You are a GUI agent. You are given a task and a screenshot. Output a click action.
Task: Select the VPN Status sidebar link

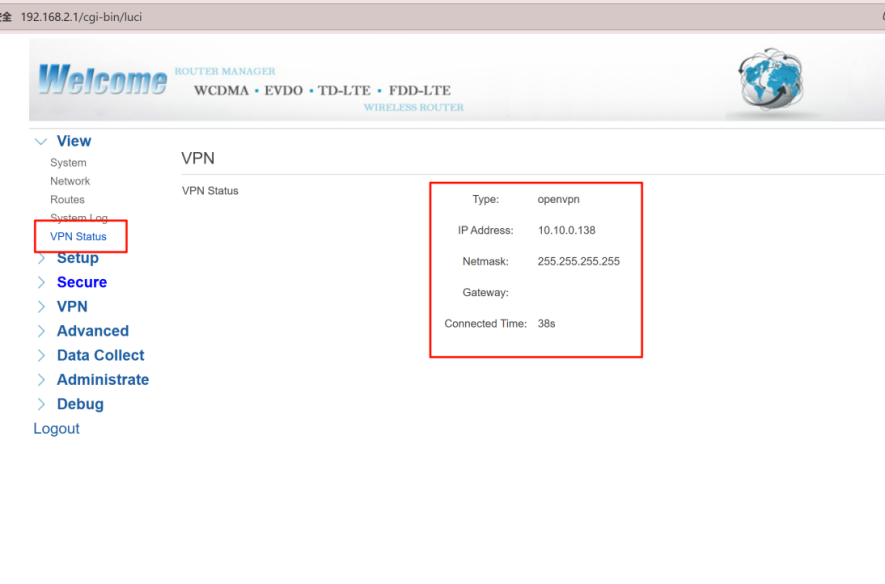point(78,237)
